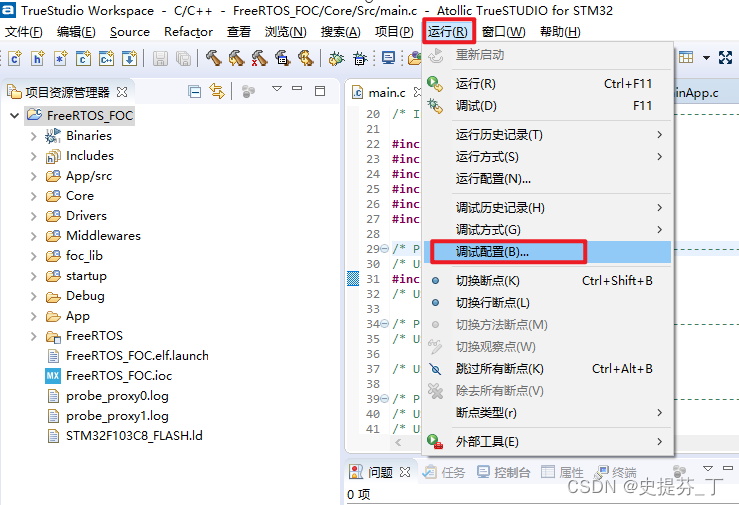739x505 pixels.
Task: Click the blue monitor terminal toolbar icon
Action: click(x=388, y=58)
